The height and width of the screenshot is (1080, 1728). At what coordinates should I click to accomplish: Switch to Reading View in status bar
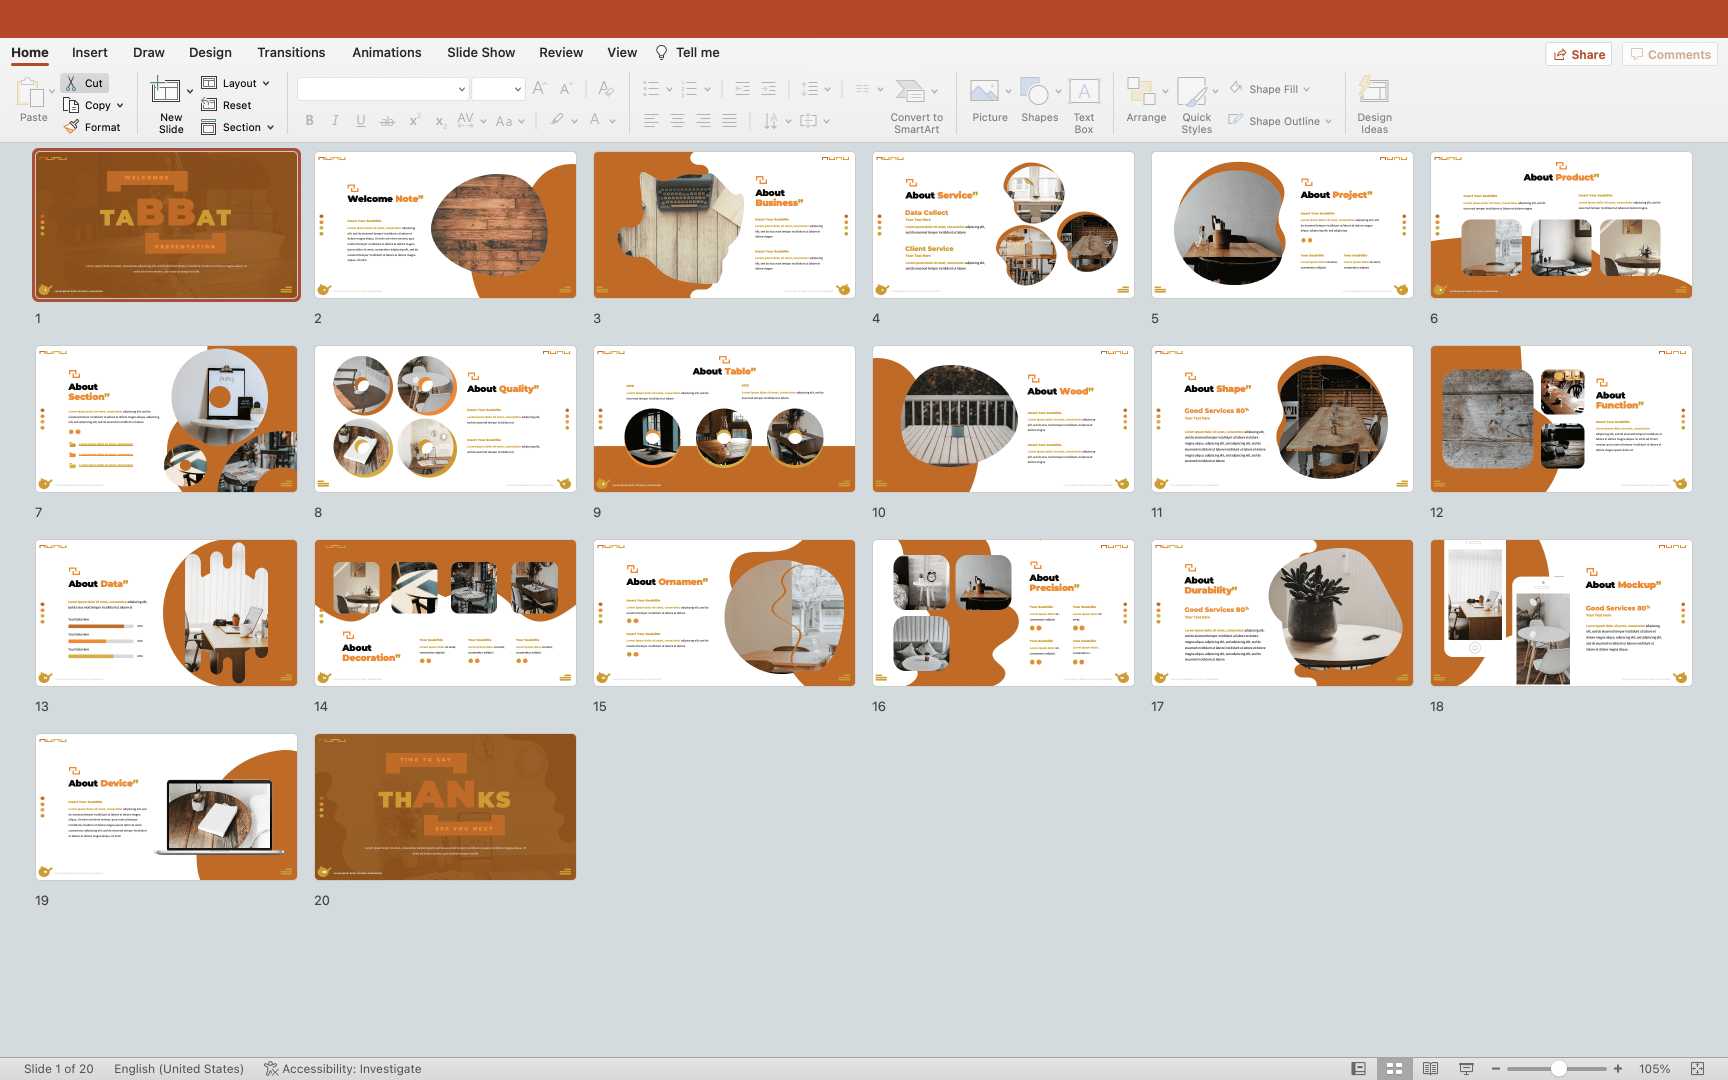1430,1069
